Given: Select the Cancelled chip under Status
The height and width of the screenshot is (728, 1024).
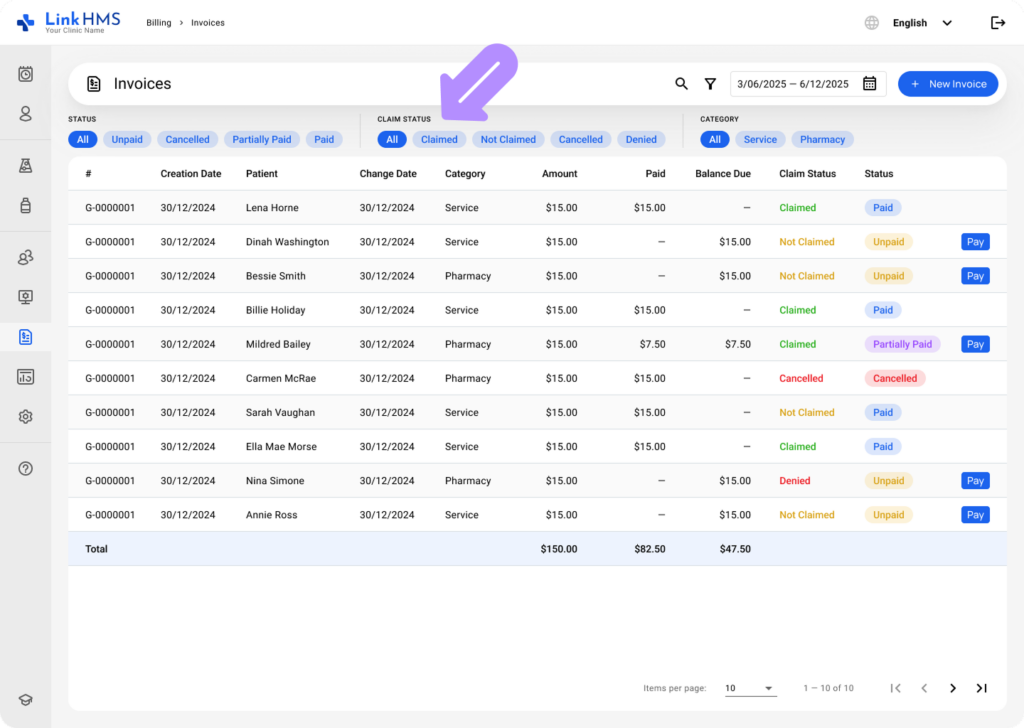Looking at the screenshot, I should [187, 139].
